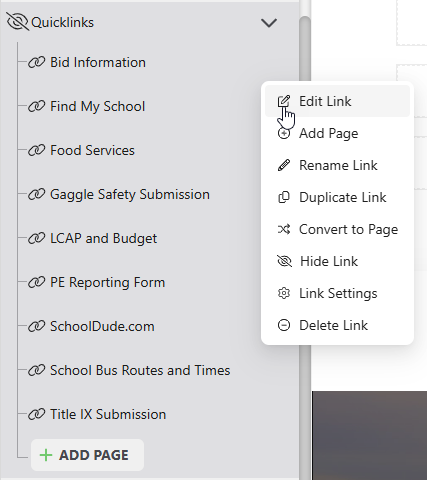Open Link Settings from the context menu

337,293
